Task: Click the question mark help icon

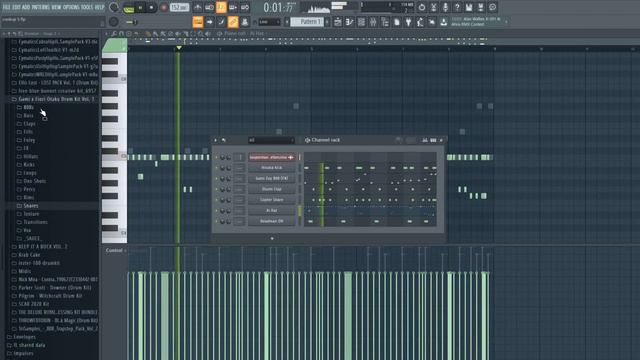Action: tap(457, 7)
